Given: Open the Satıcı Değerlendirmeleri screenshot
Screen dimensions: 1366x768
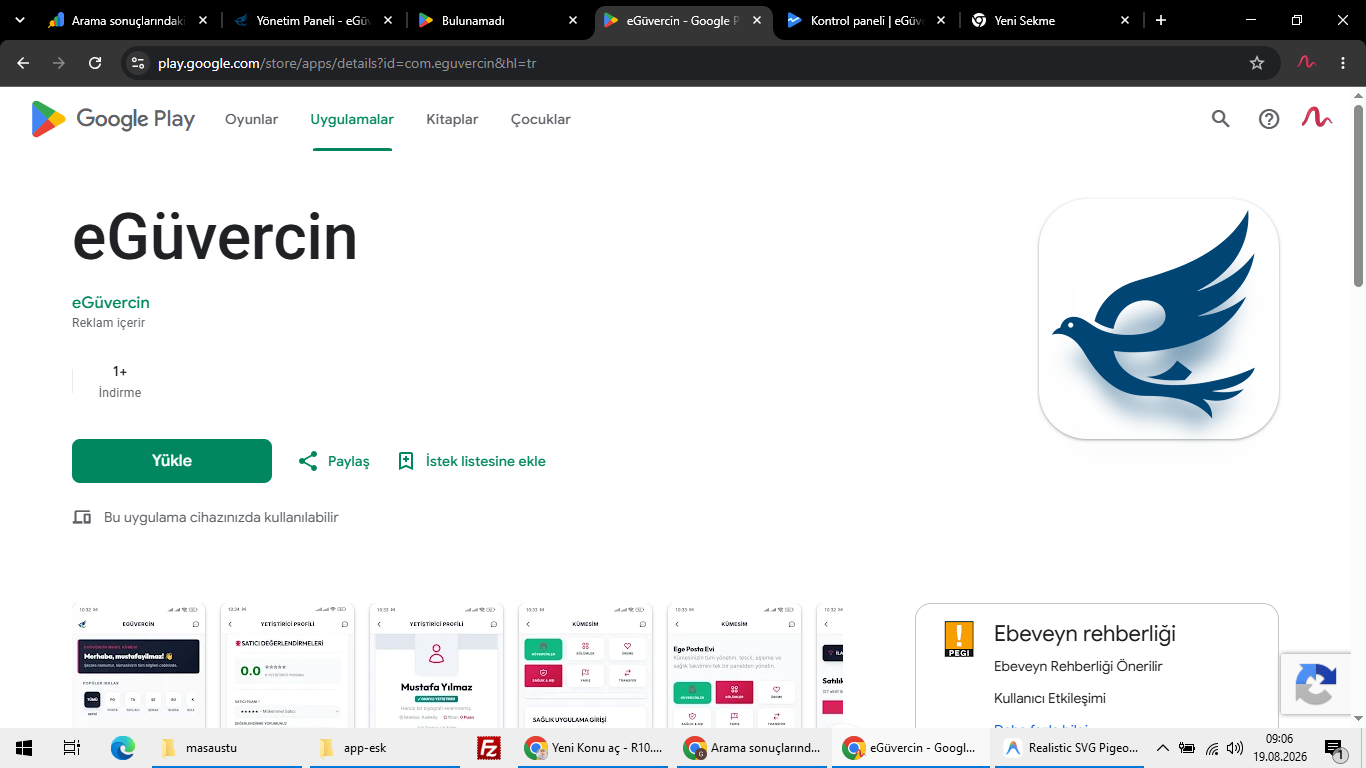Looking at the screenshot, I should coord(288,666).
